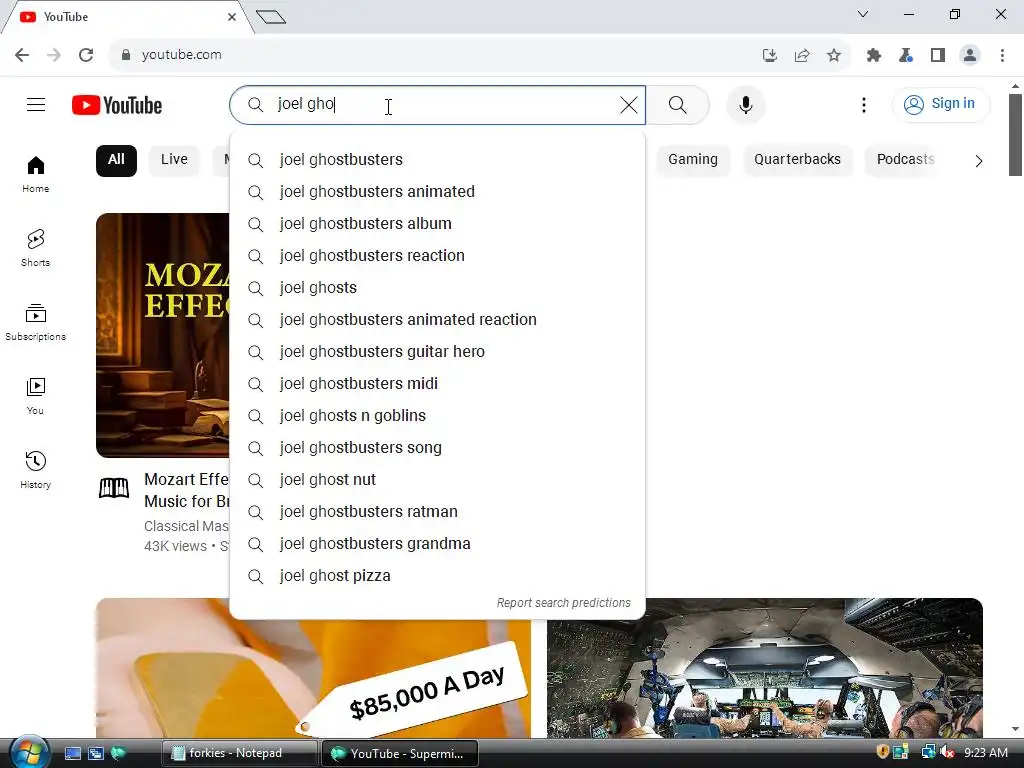
Task: Open the browser profile avatar
Action: [x=970, y=56]
